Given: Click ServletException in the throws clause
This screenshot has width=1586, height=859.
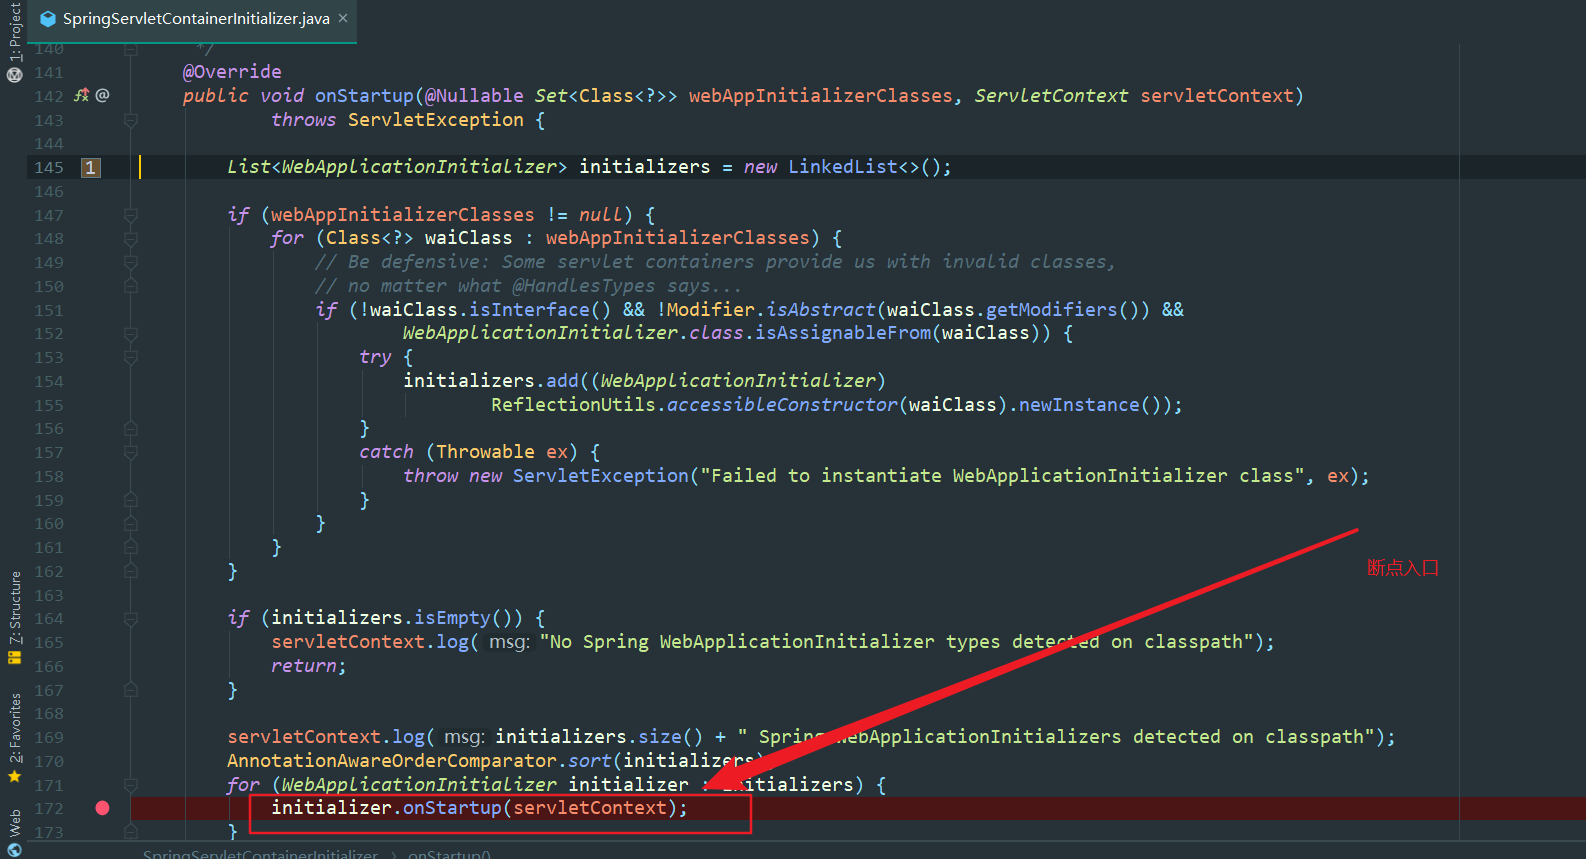Looking at the screenshot, I should (436, 120).
